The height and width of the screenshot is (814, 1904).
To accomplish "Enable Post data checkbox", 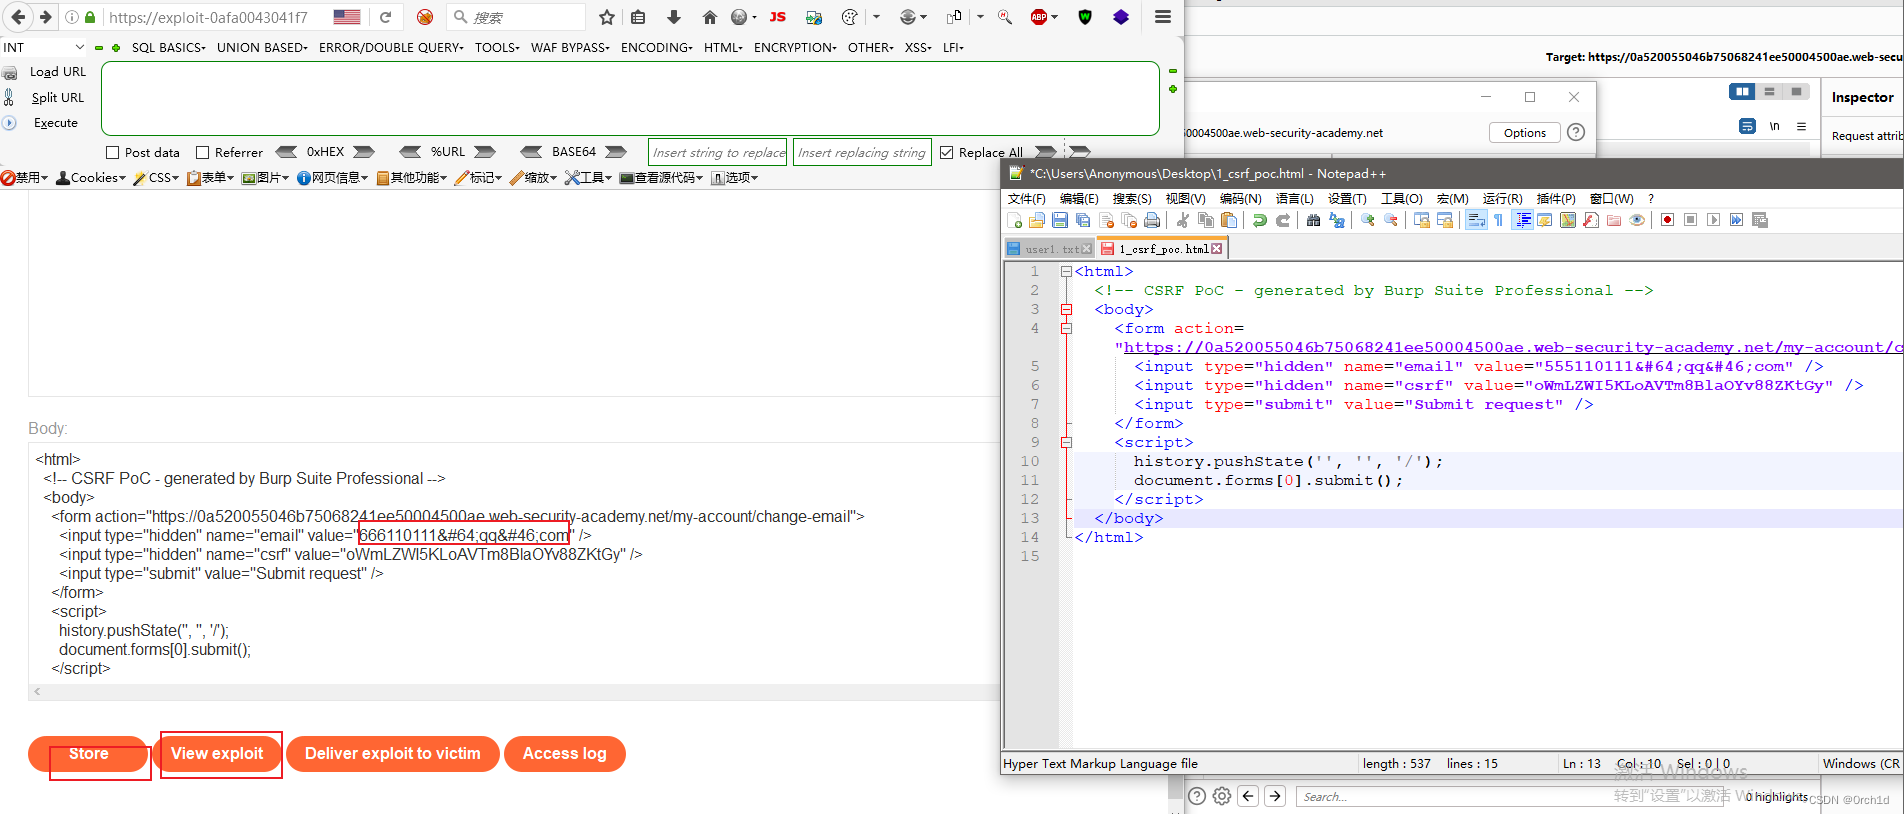I will click(113, 152).
